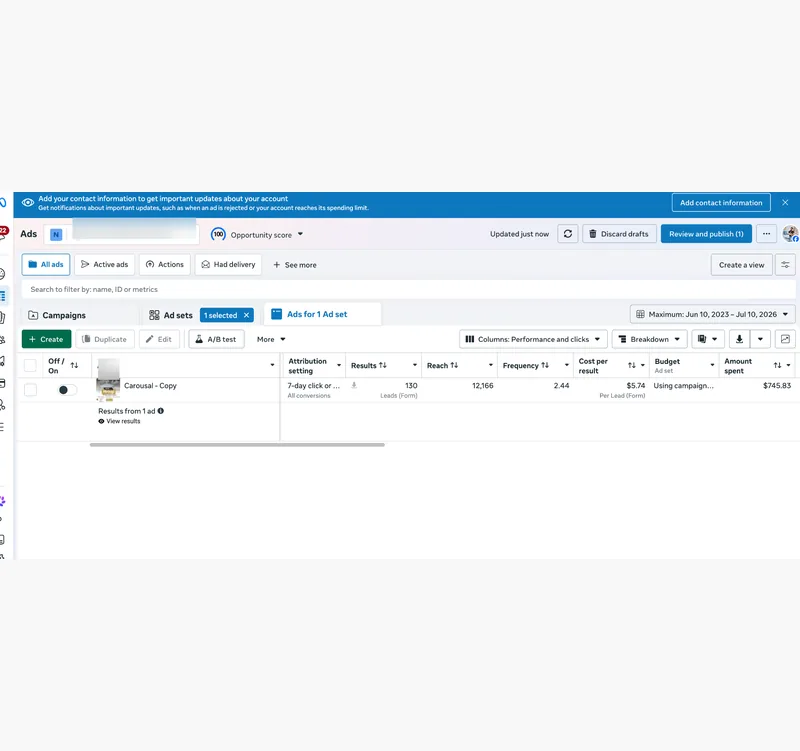Expand the export options arrow

(760, 339)
